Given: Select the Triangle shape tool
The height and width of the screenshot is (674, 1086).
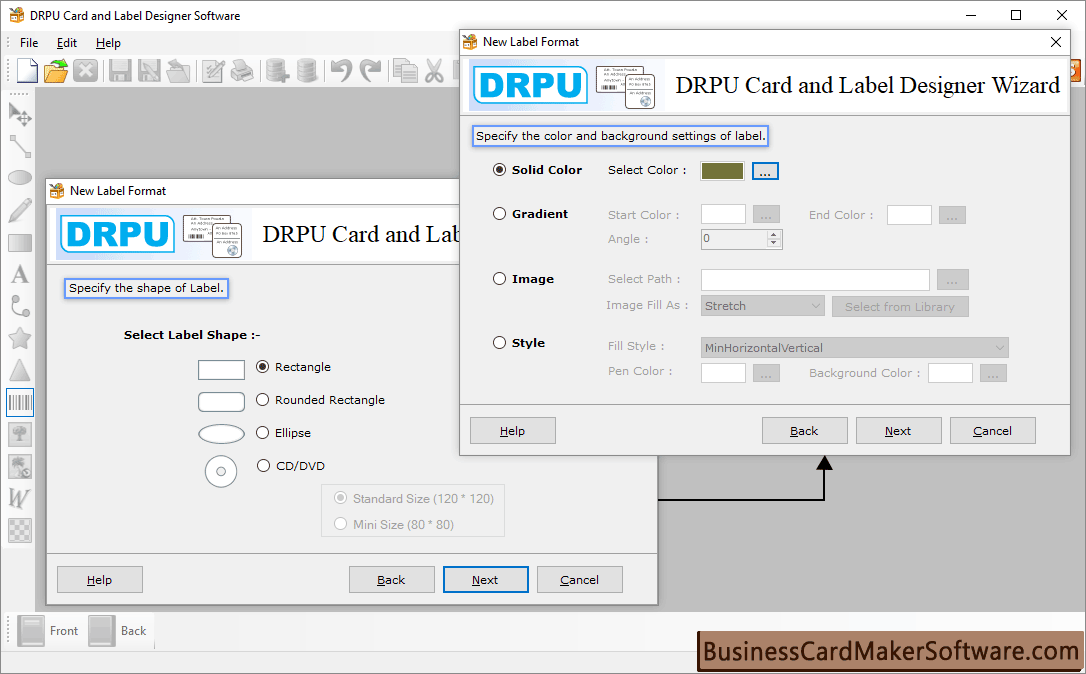Looking at the screenshot, I should 19,370.
